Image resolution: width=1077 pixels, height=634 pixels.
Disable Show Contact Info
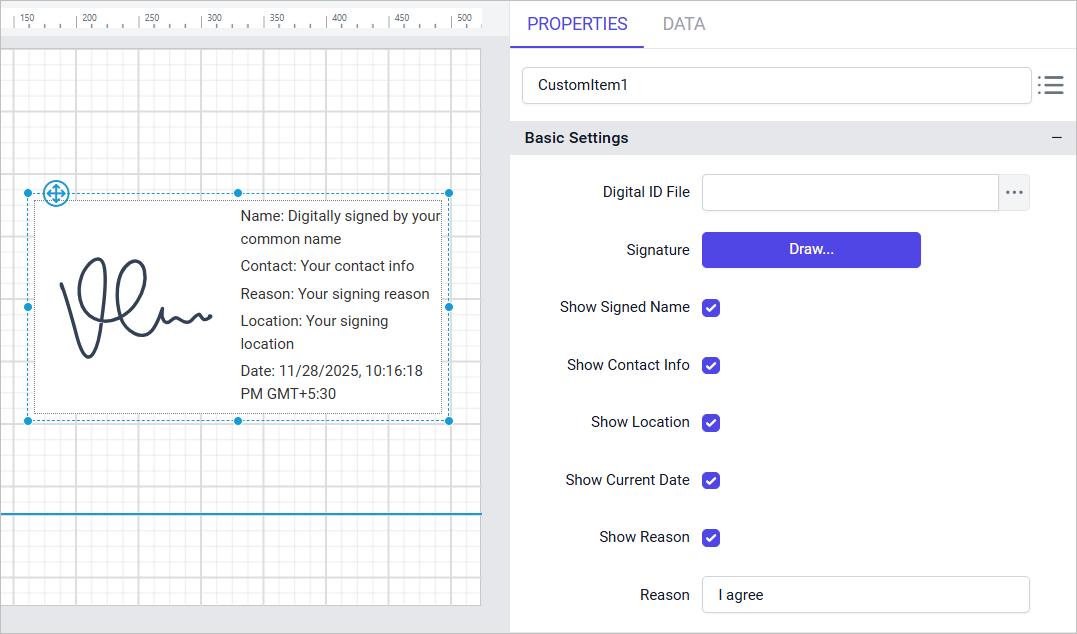click(711, 365)
